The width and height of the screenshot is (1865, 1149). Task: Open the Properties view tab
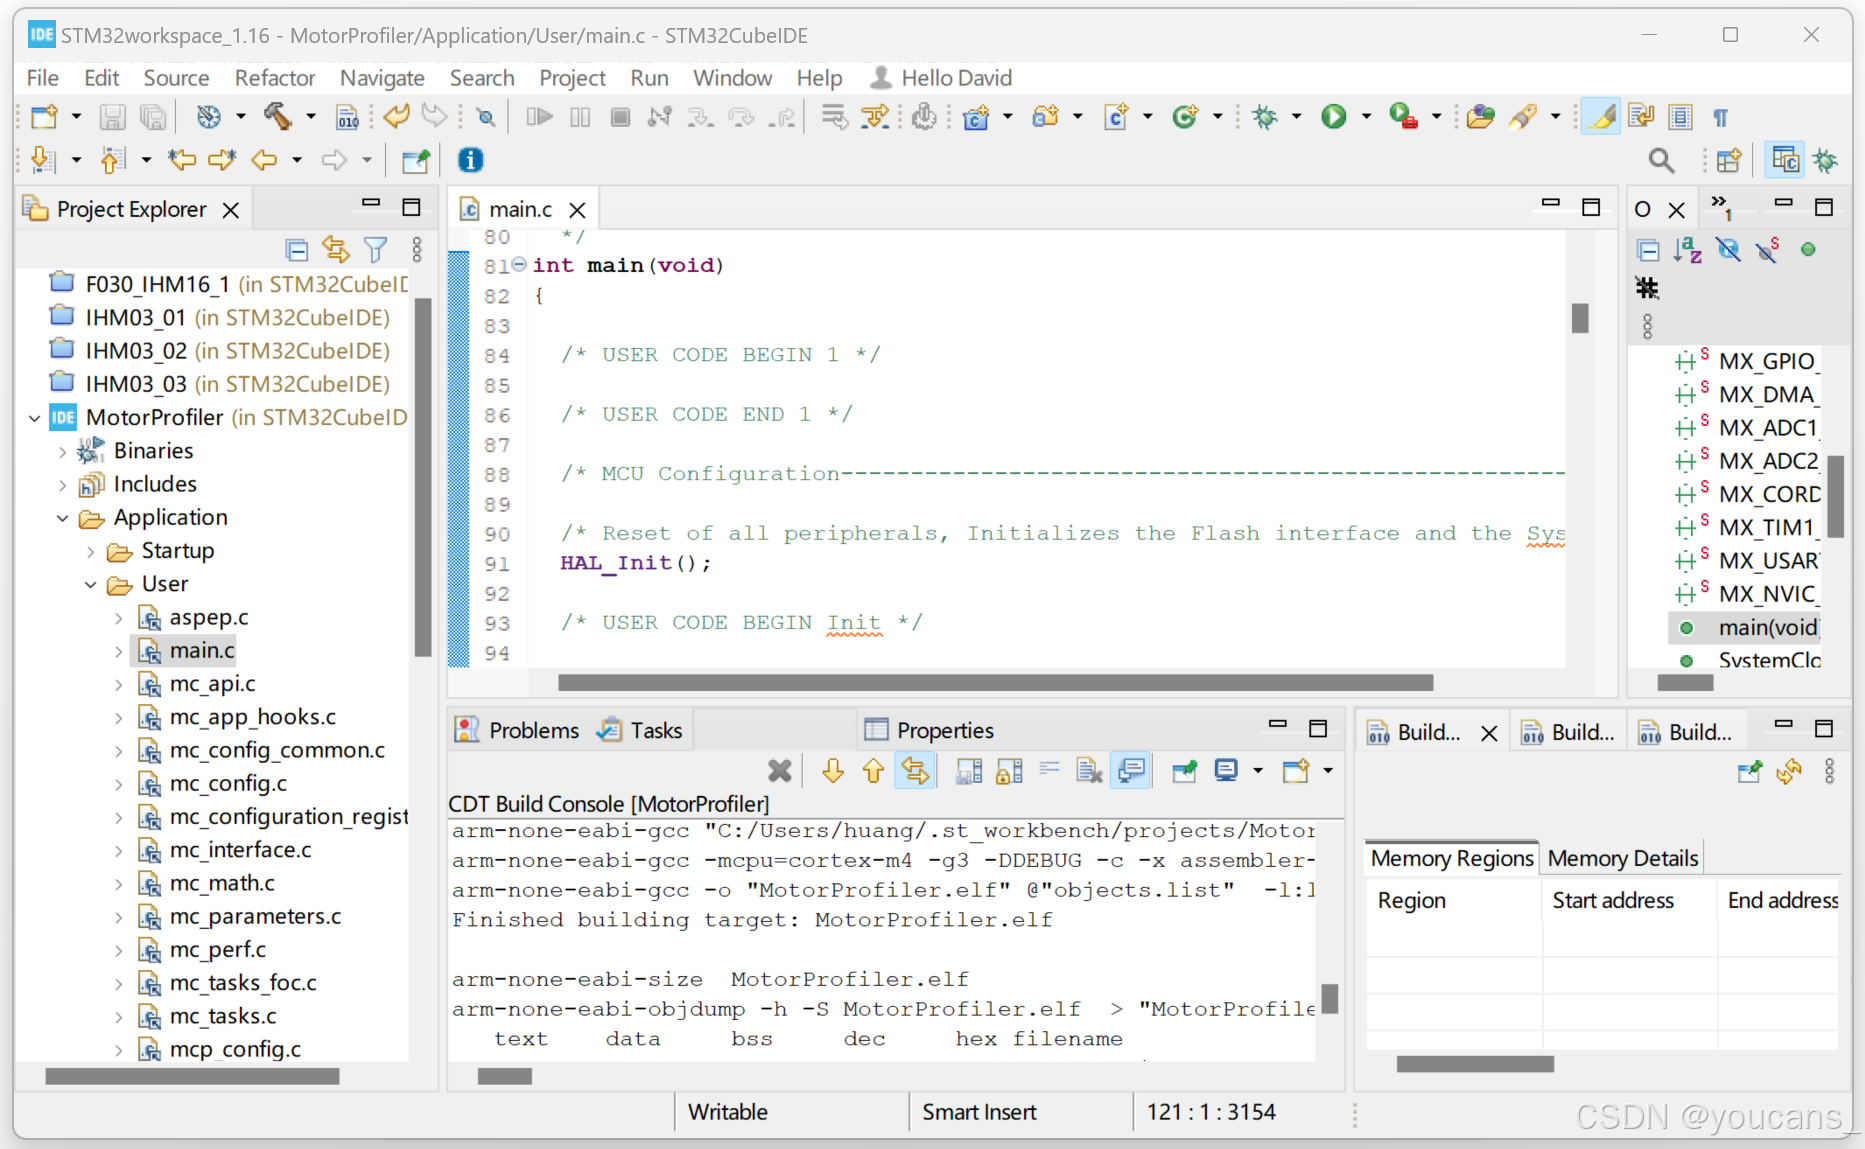click(x=929, y=730)
